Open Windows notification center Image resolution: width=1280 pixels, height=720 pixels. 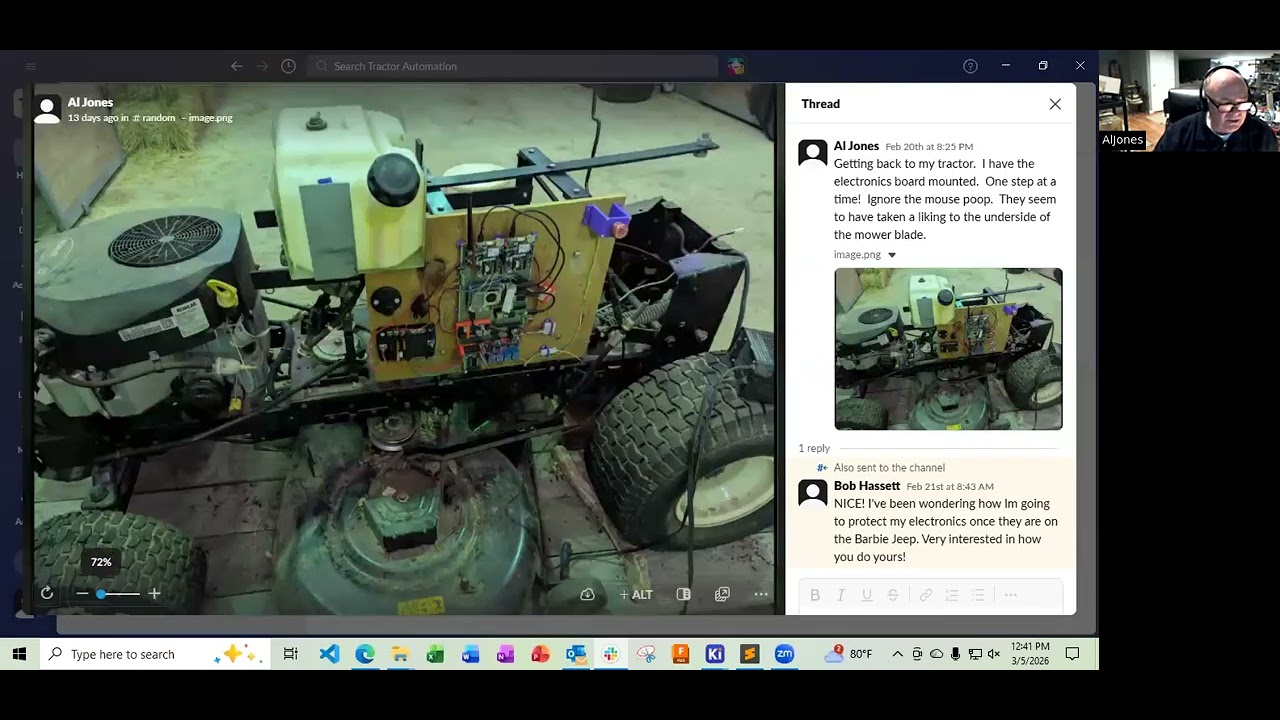(x=1072, y=654)
